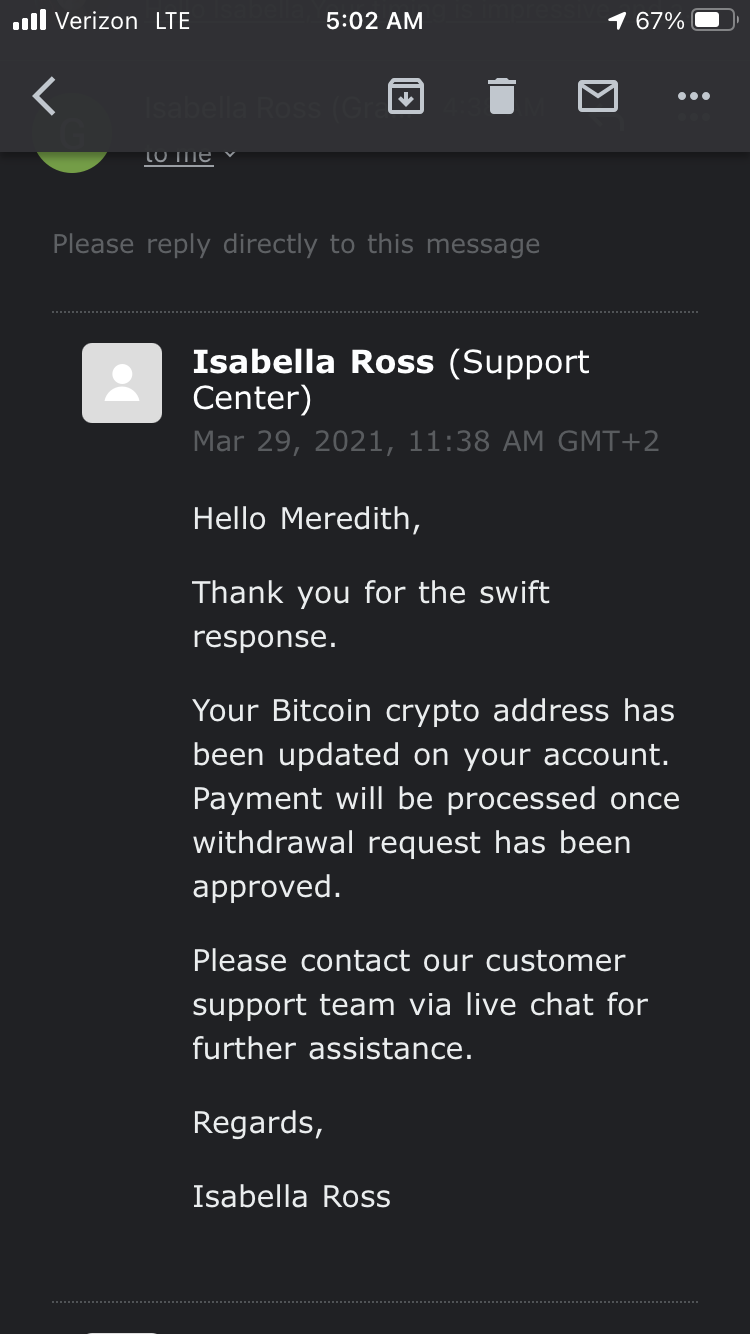Screen dimensions: 750x1334
Task: Tap the sender name "Isabella Ross (Support Center)"
Action: [x=391, y=379]
